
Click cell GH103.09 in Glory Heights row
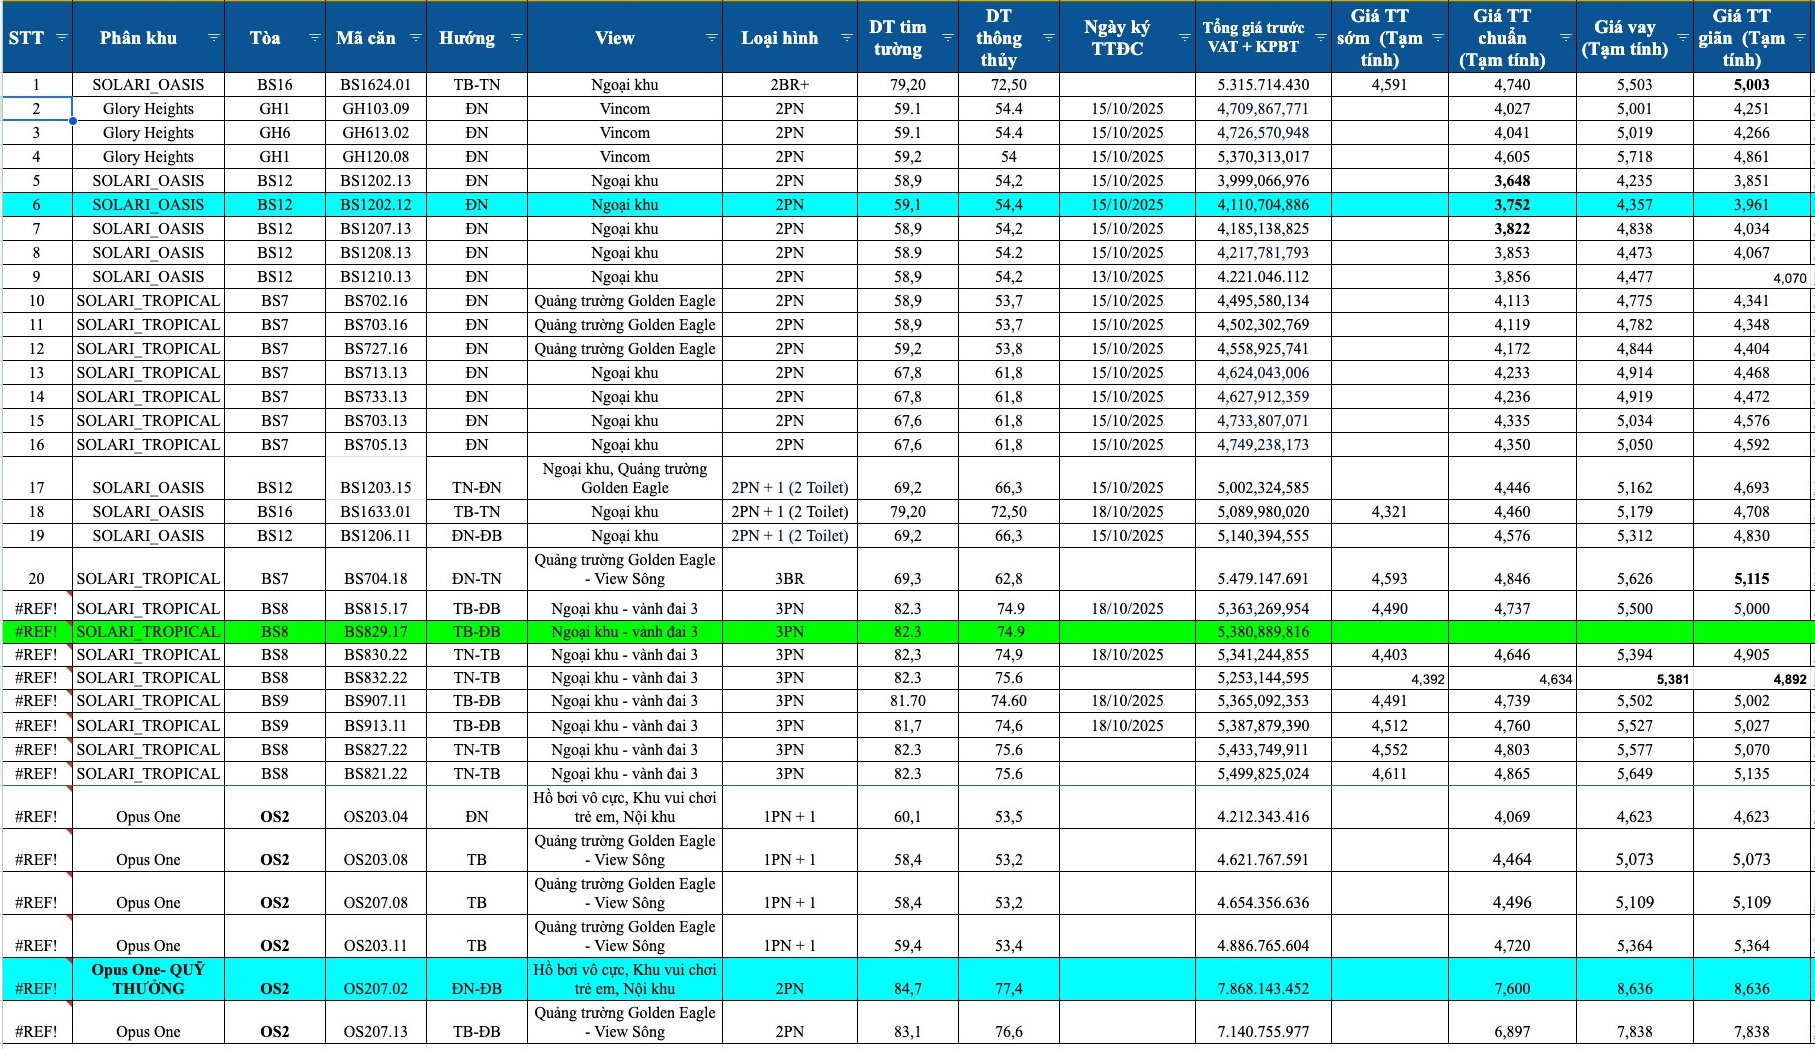(x=375, y=109)
